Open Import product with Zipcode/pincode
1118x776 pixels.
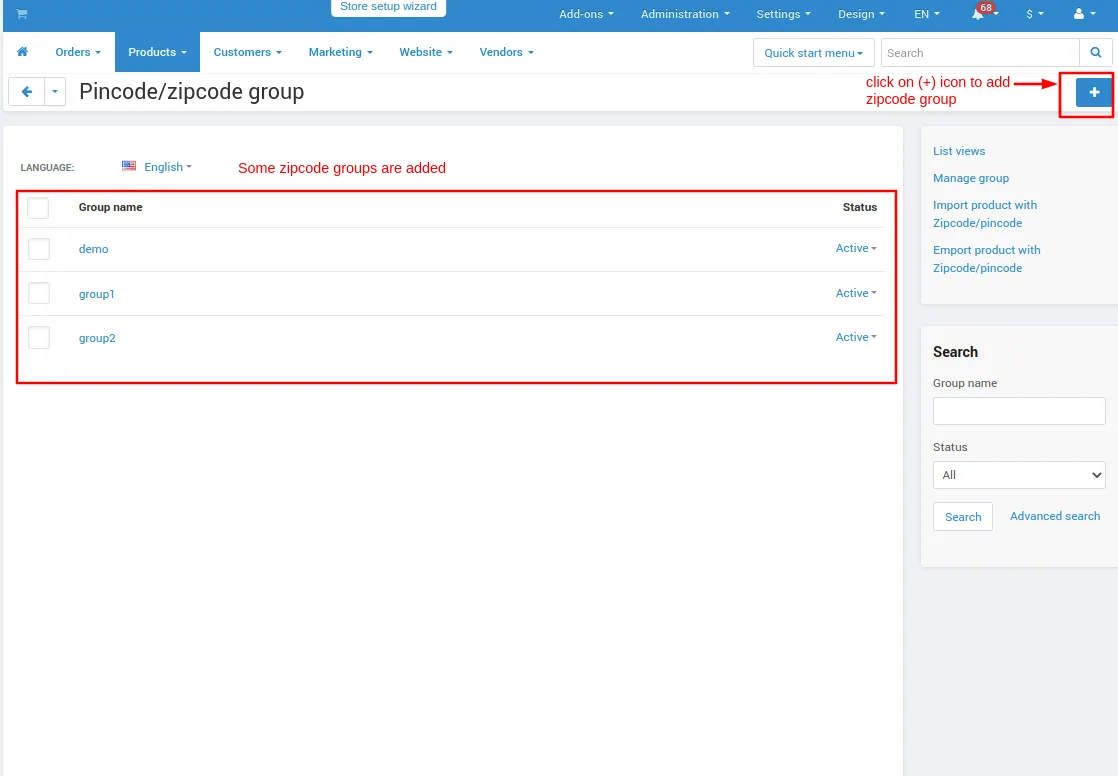[985, 214]
